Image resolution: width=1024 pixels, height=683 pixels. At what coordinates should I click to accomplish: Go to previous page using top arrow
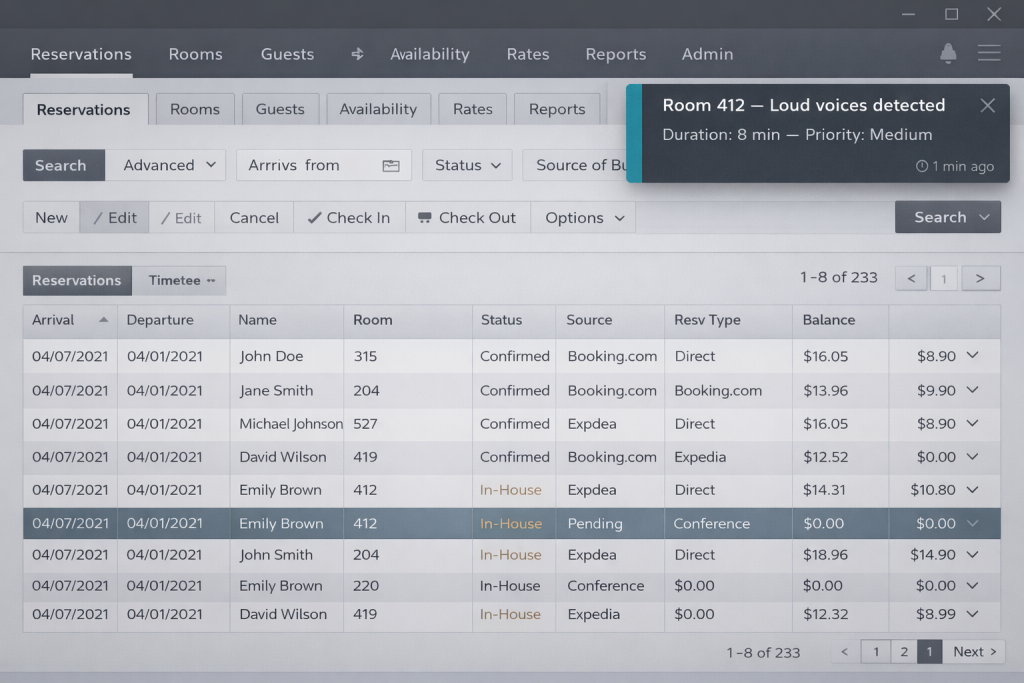tap(910, 279)
